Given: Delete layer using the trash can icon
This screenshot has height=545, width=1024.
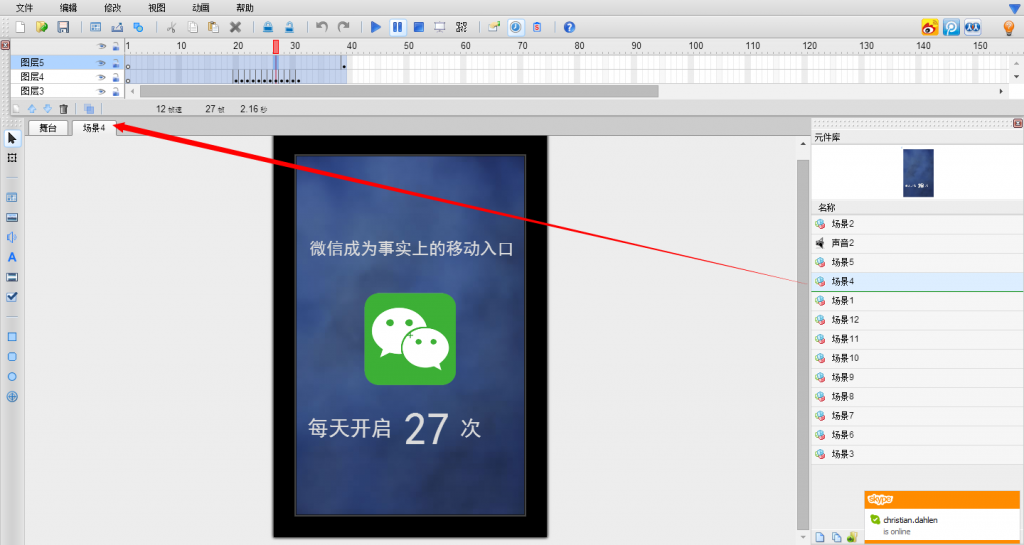Looking at the screenshot, I should (x=63, y=109).
